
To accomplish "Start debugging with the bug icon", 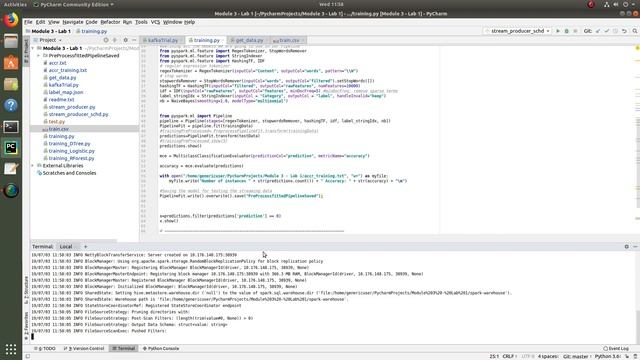I will click(x=567, y=31).
